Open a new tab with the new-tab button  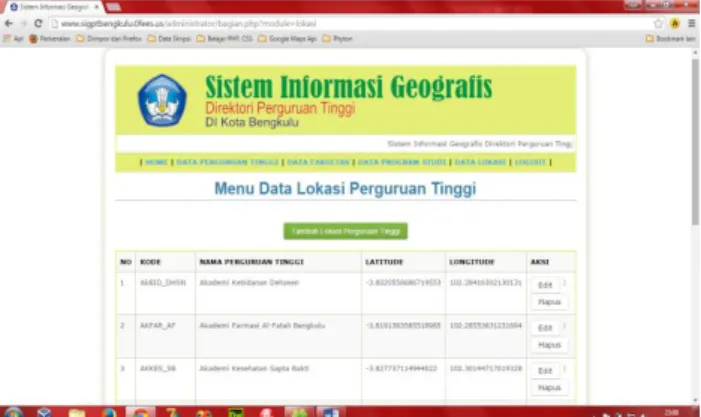click(113, 7)
